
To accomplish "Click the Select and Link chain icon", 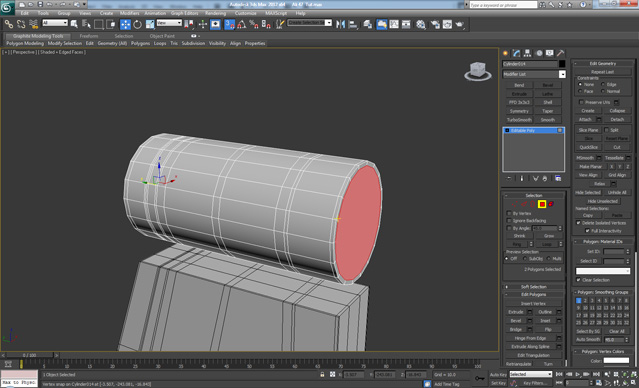I will (x=9, y=24).
